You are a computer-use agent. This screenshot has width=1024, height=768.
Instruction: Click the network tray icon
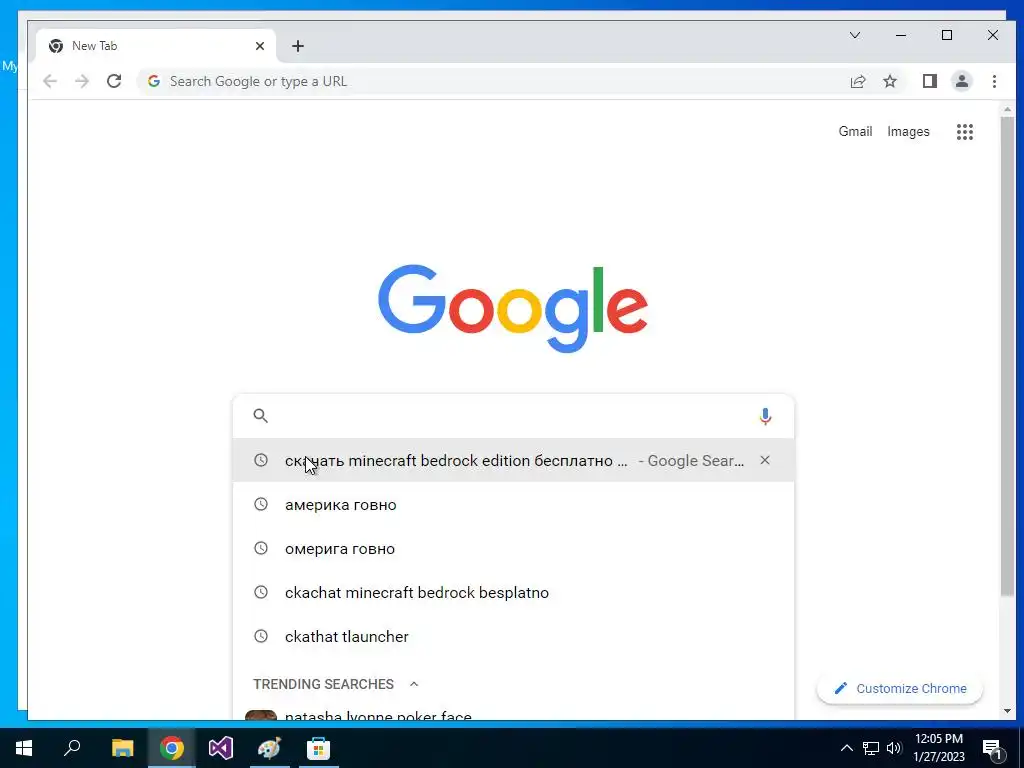tap(871, 748)
